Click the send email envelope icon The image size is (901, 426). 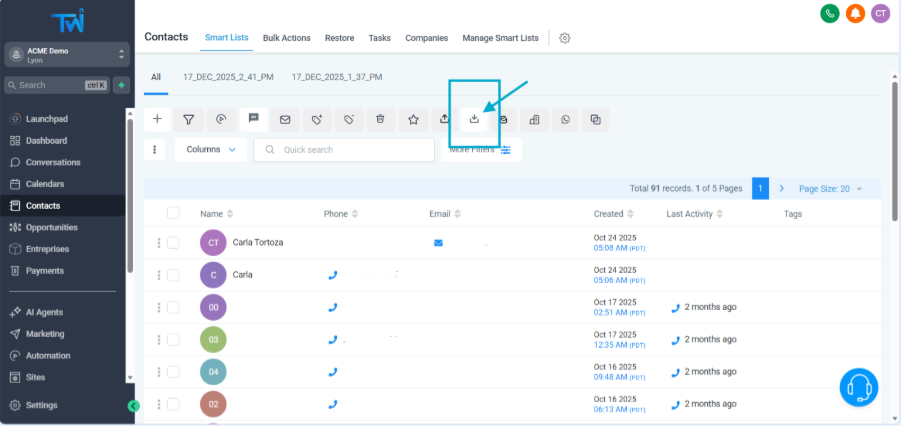[285, 119]
